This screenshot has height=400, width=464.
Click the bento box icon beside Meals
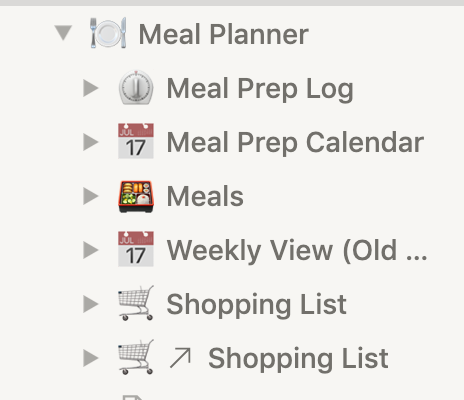[136, 196]
